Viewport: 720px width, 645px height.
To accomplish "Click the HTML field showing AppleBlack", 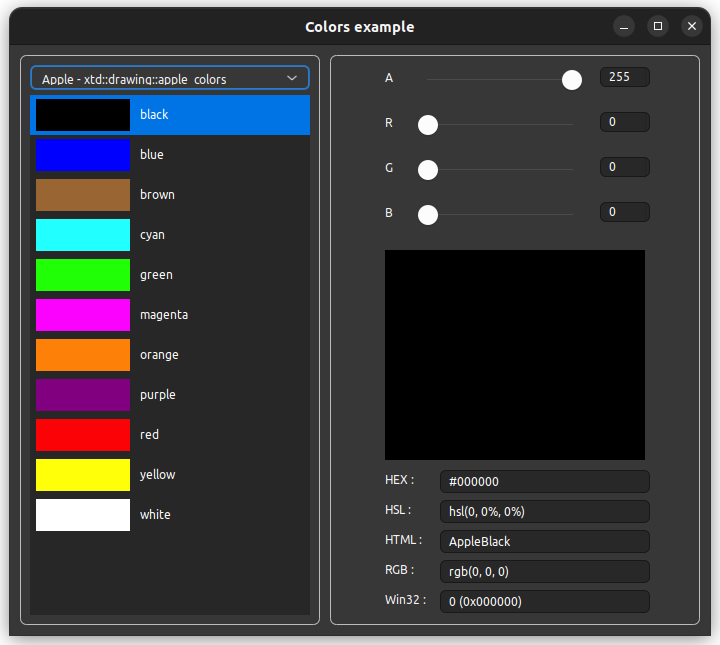I will coord(544,541).
